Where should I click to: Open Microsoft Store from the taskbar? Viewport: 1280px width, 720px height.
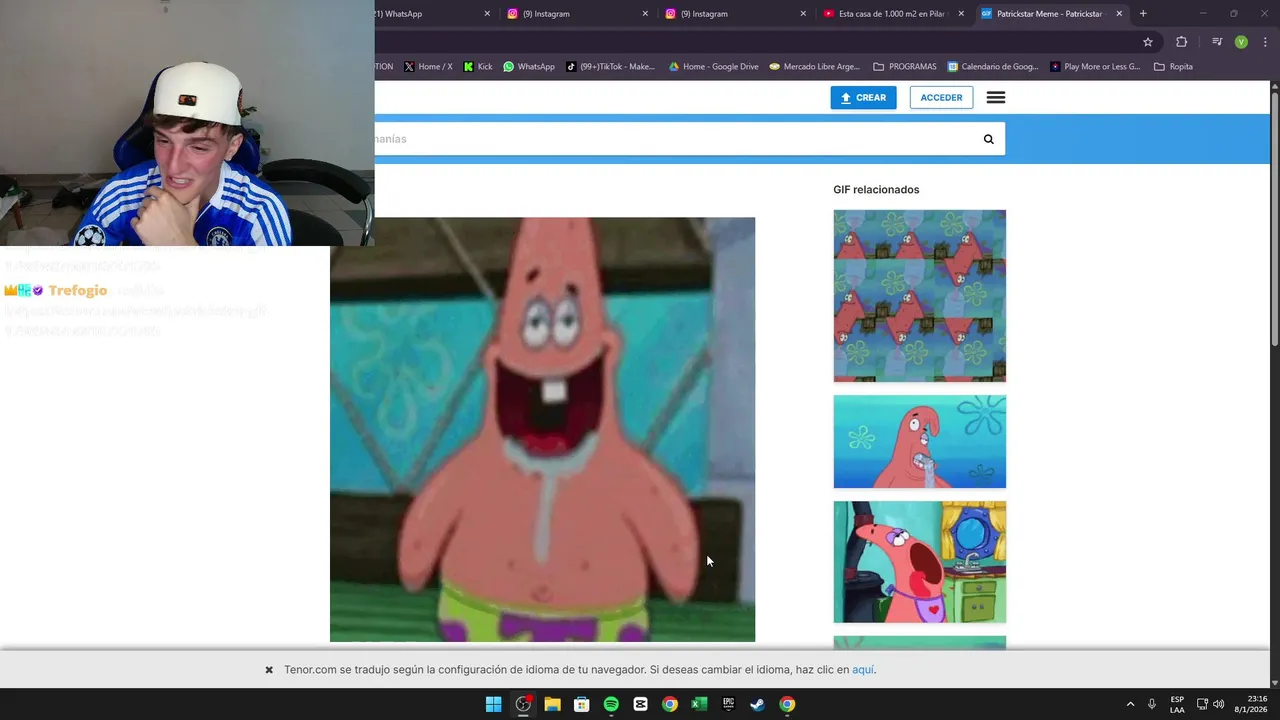(x=581, y=704)
